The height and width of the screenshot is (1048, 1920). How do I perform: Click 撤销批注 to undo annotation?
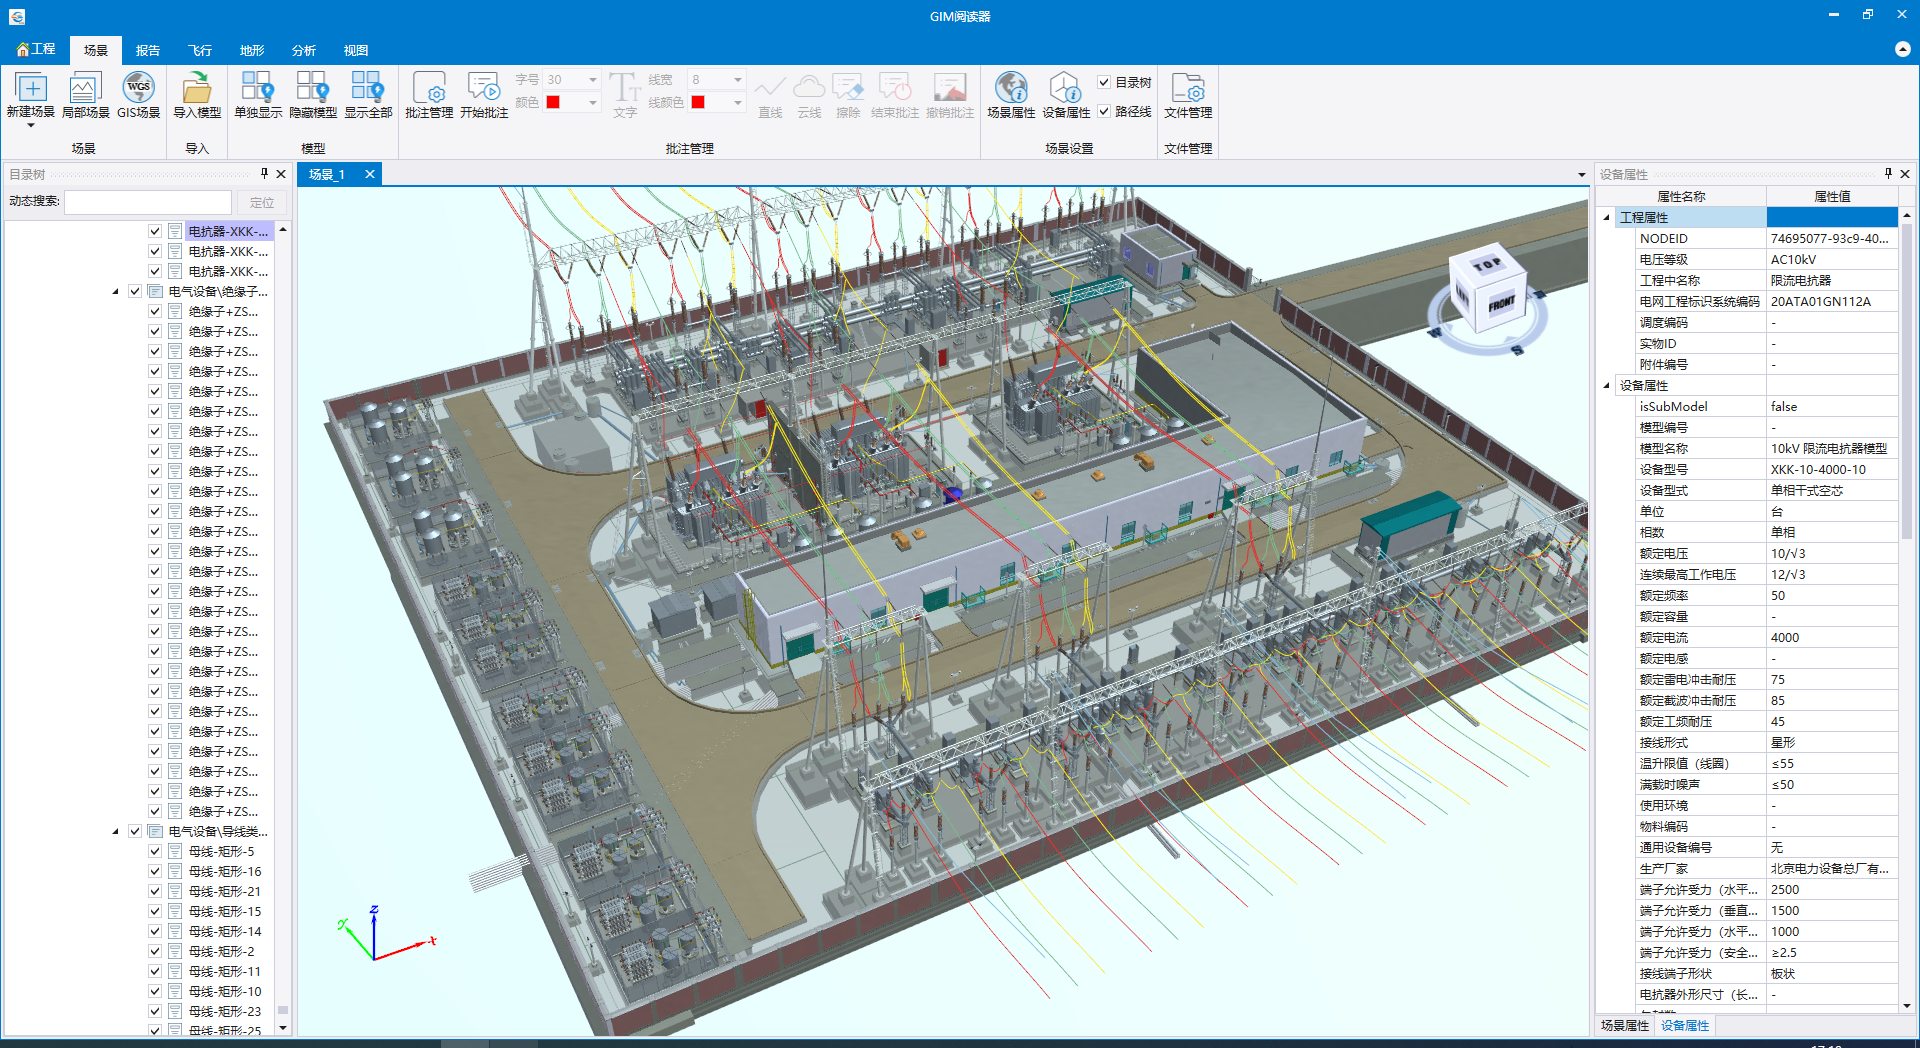point(949,96)
